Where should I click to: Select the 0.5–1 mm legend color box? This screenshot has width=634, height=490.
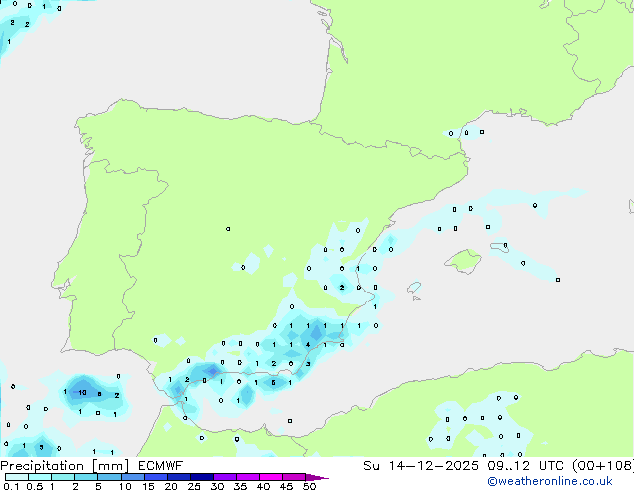[x=40, y=477]
